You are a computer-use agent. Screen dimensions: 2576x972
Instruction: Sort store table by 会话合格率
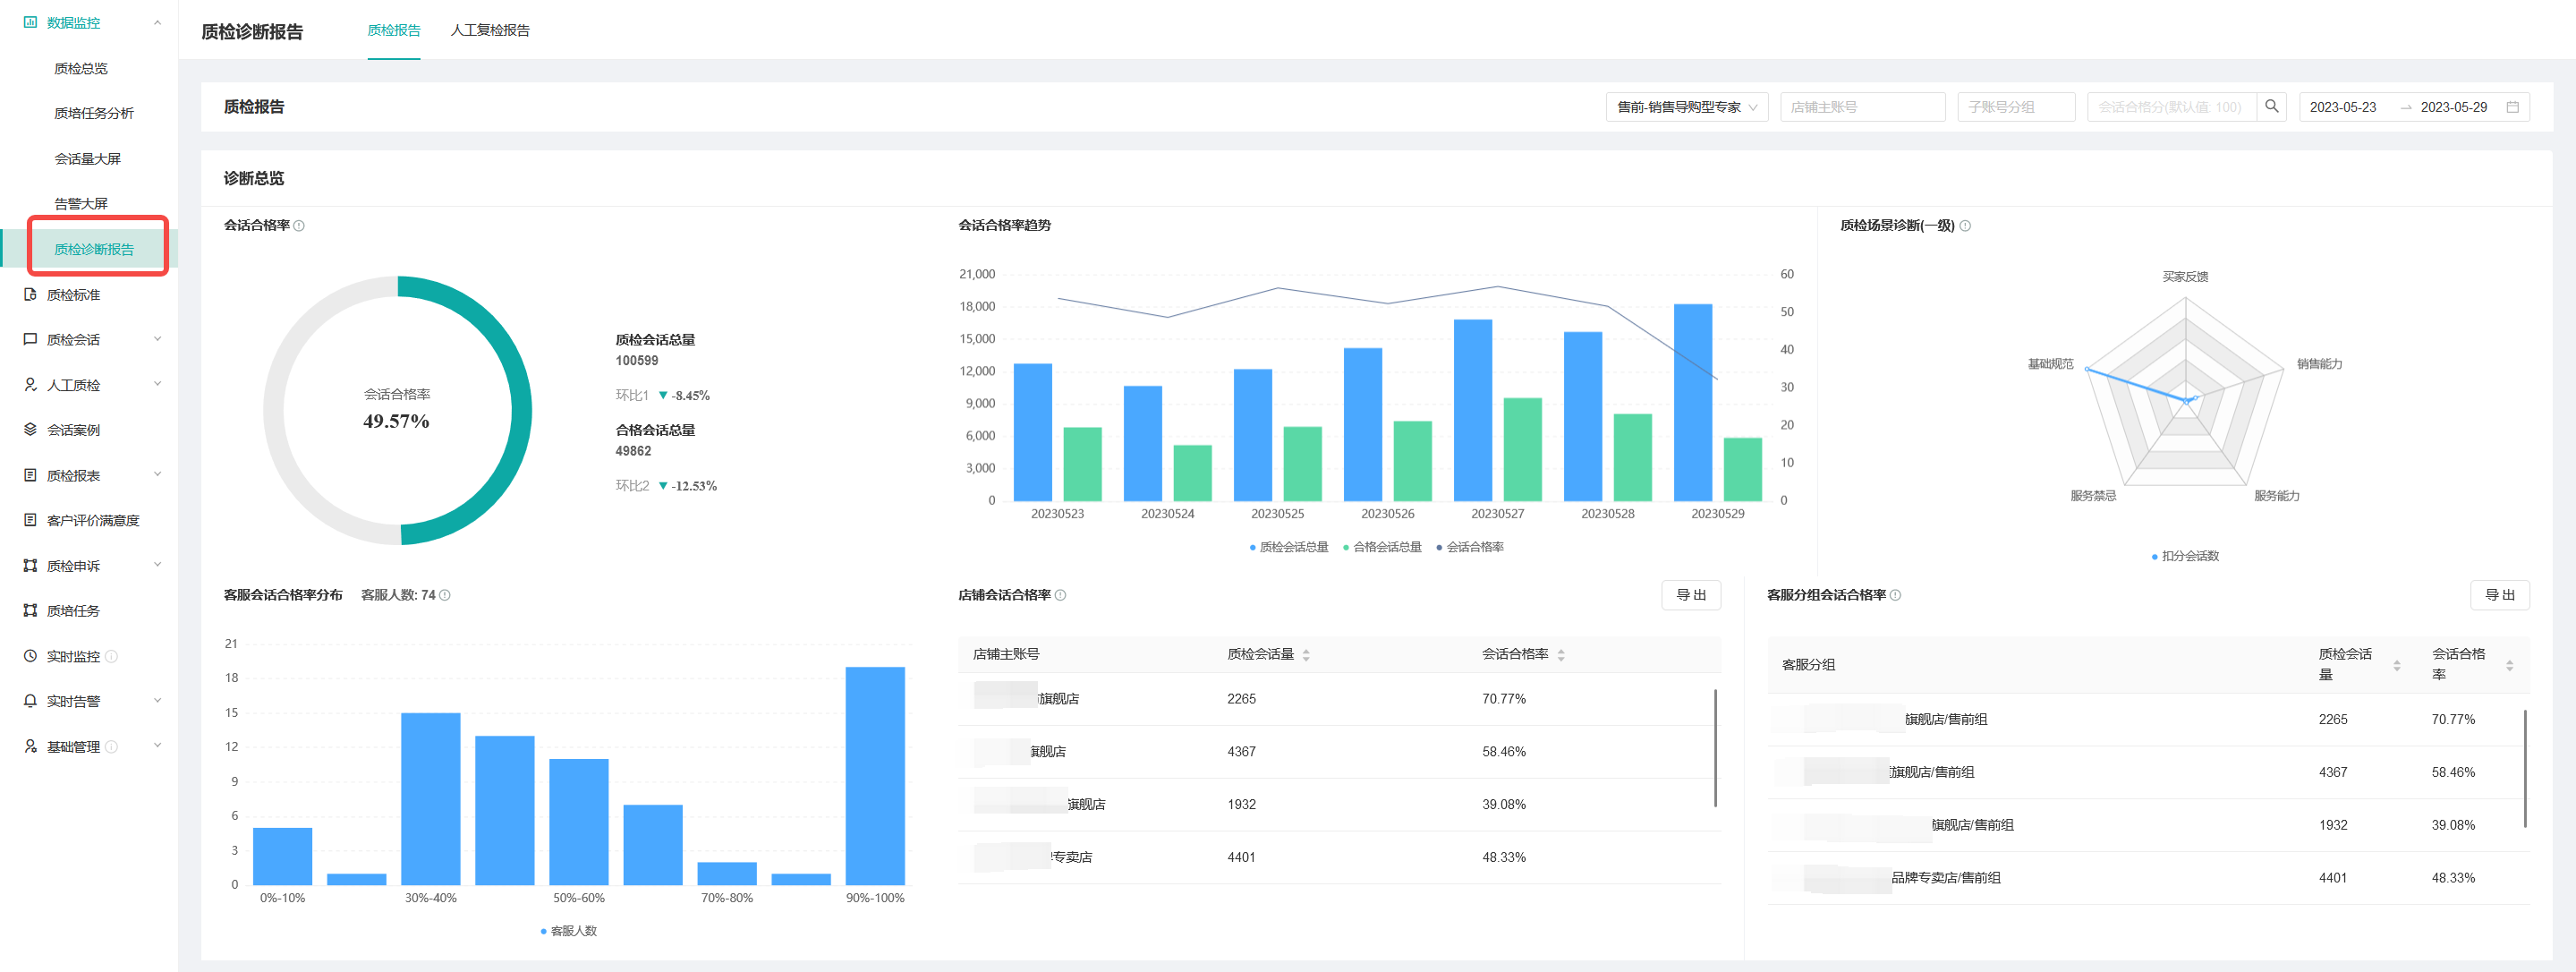tap(1561, 655)
